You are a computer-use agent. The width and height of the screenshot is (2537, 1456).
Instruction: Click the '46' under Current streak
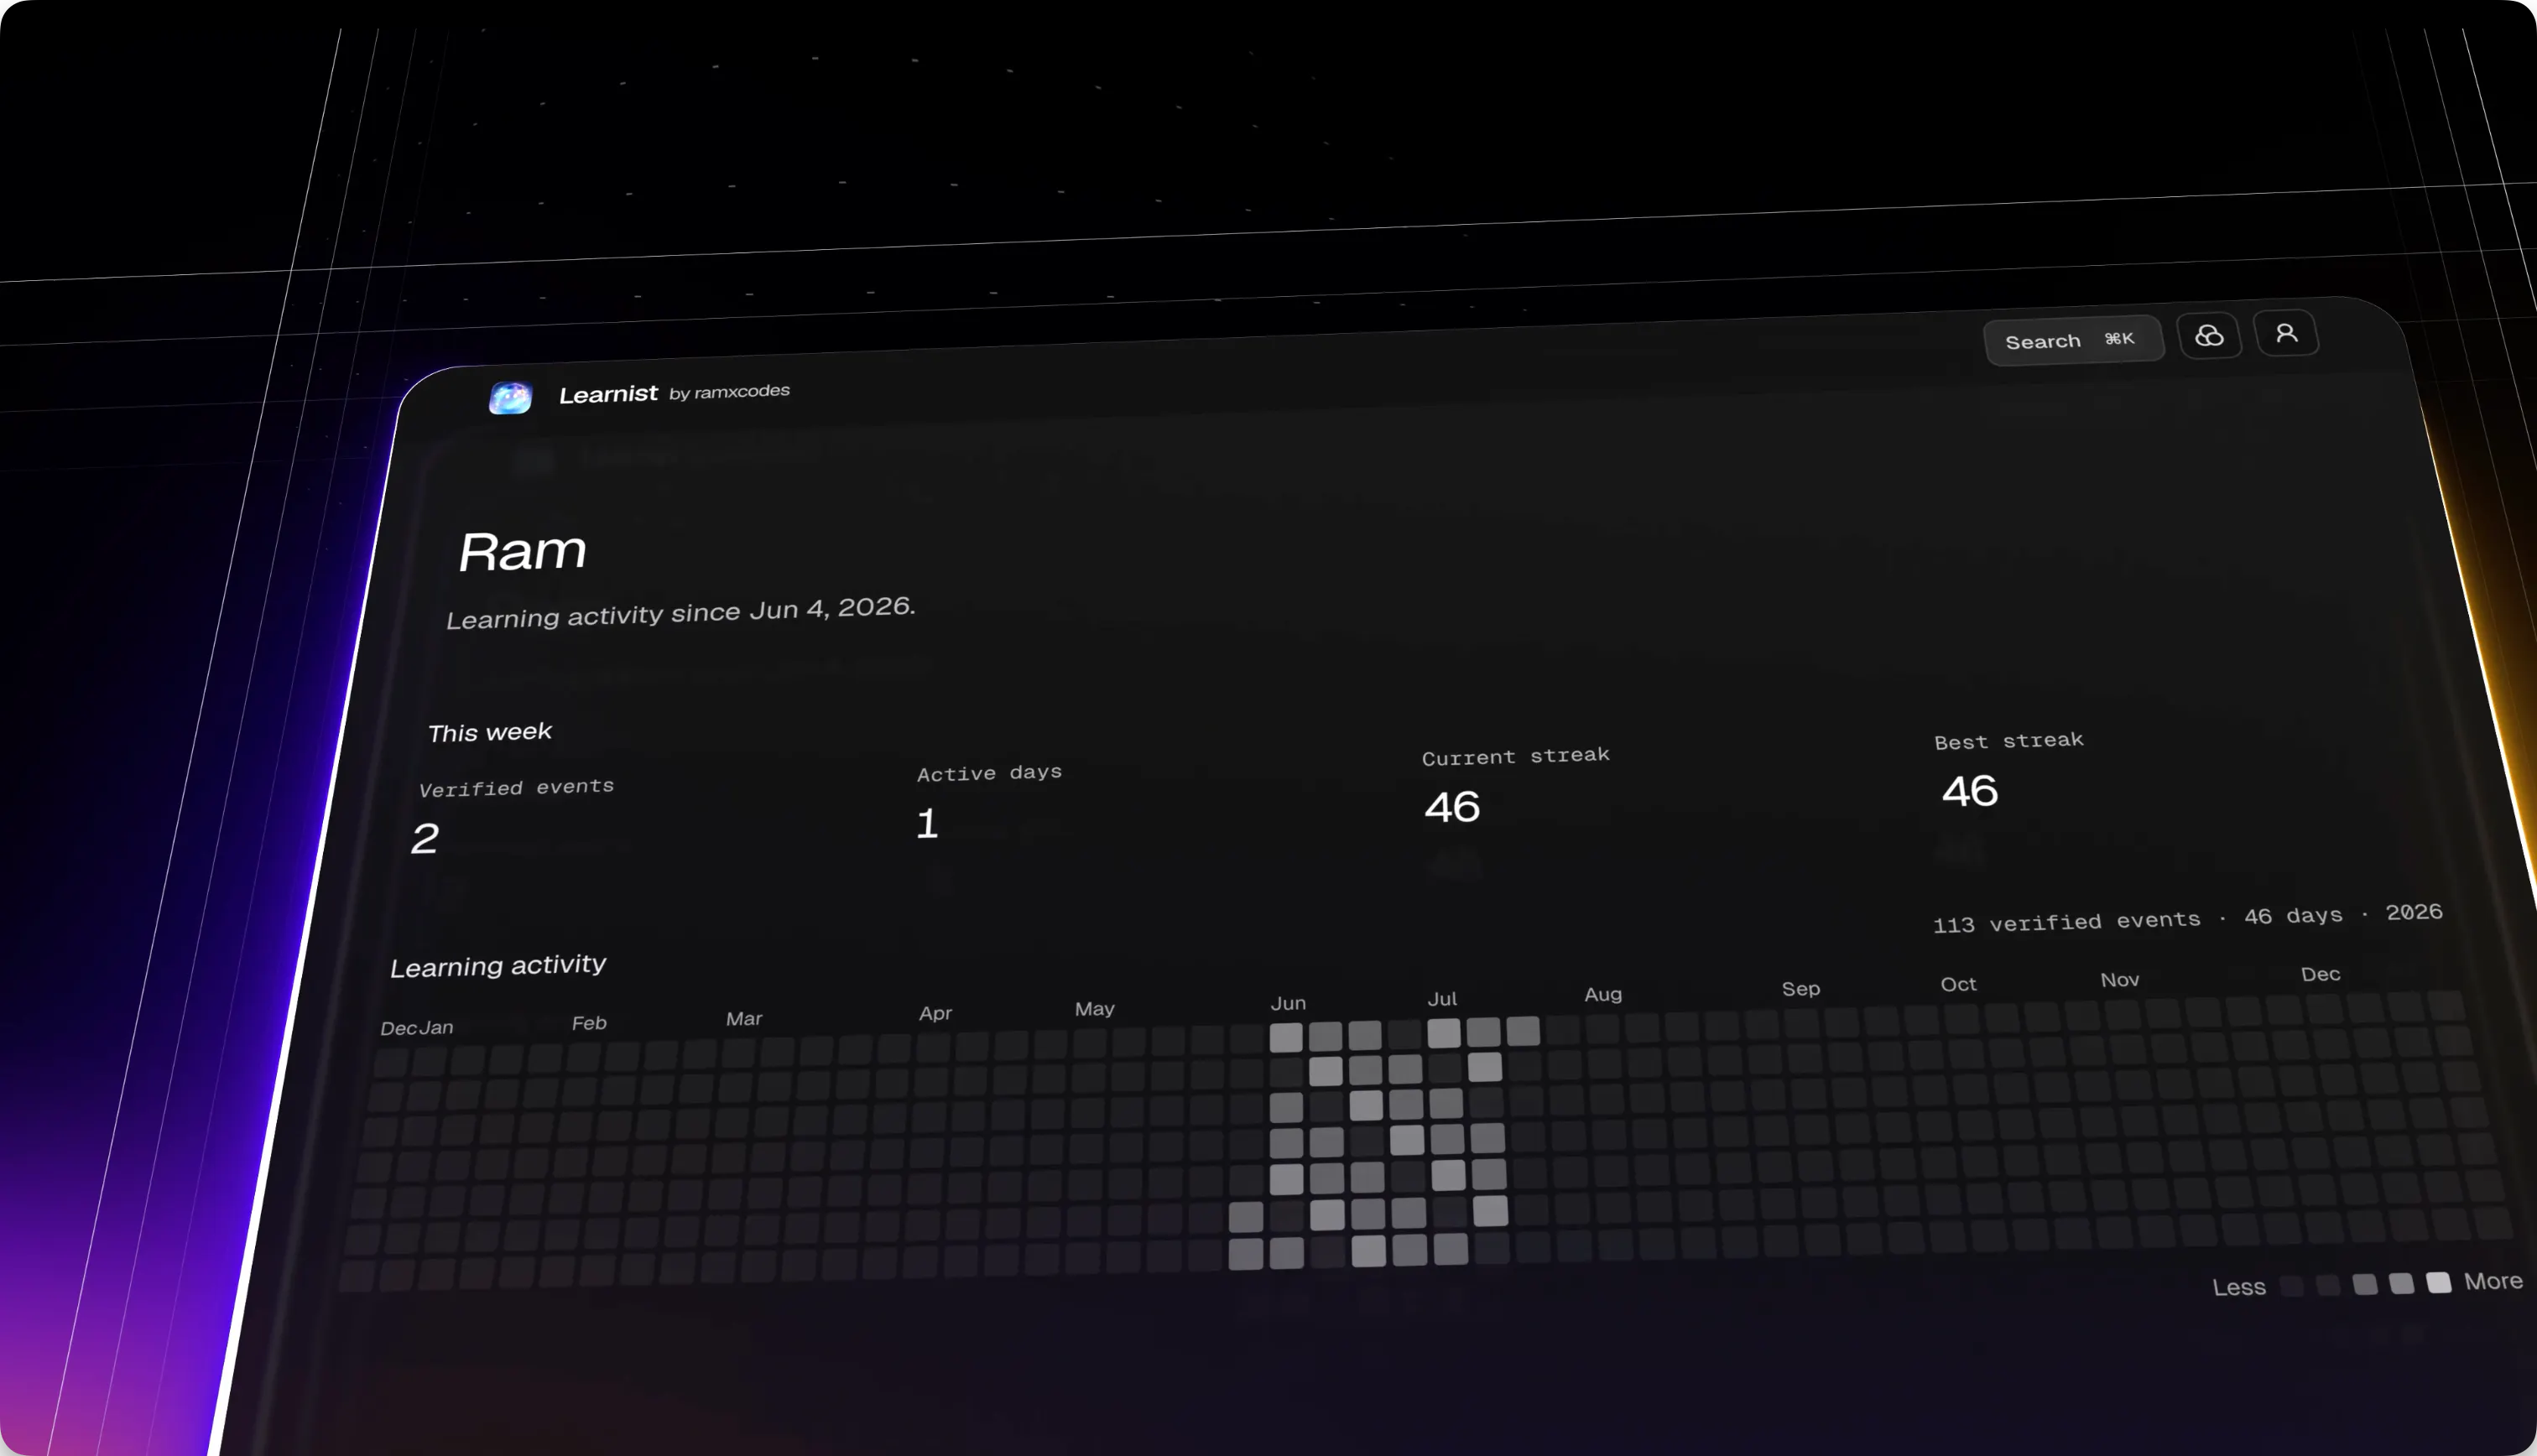[x=1452, y=807]
